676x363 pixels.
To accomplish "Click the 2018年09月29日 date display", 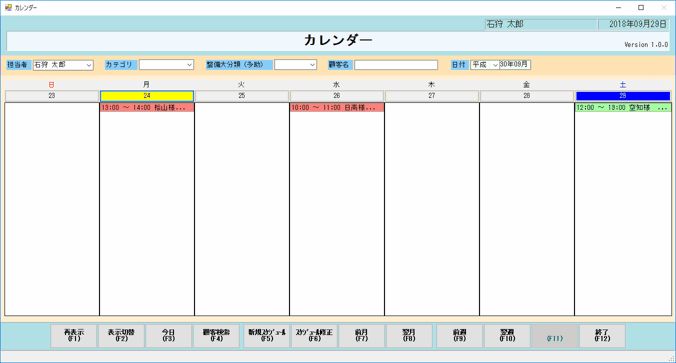I will pyautogui.click(x=638, y=24).
